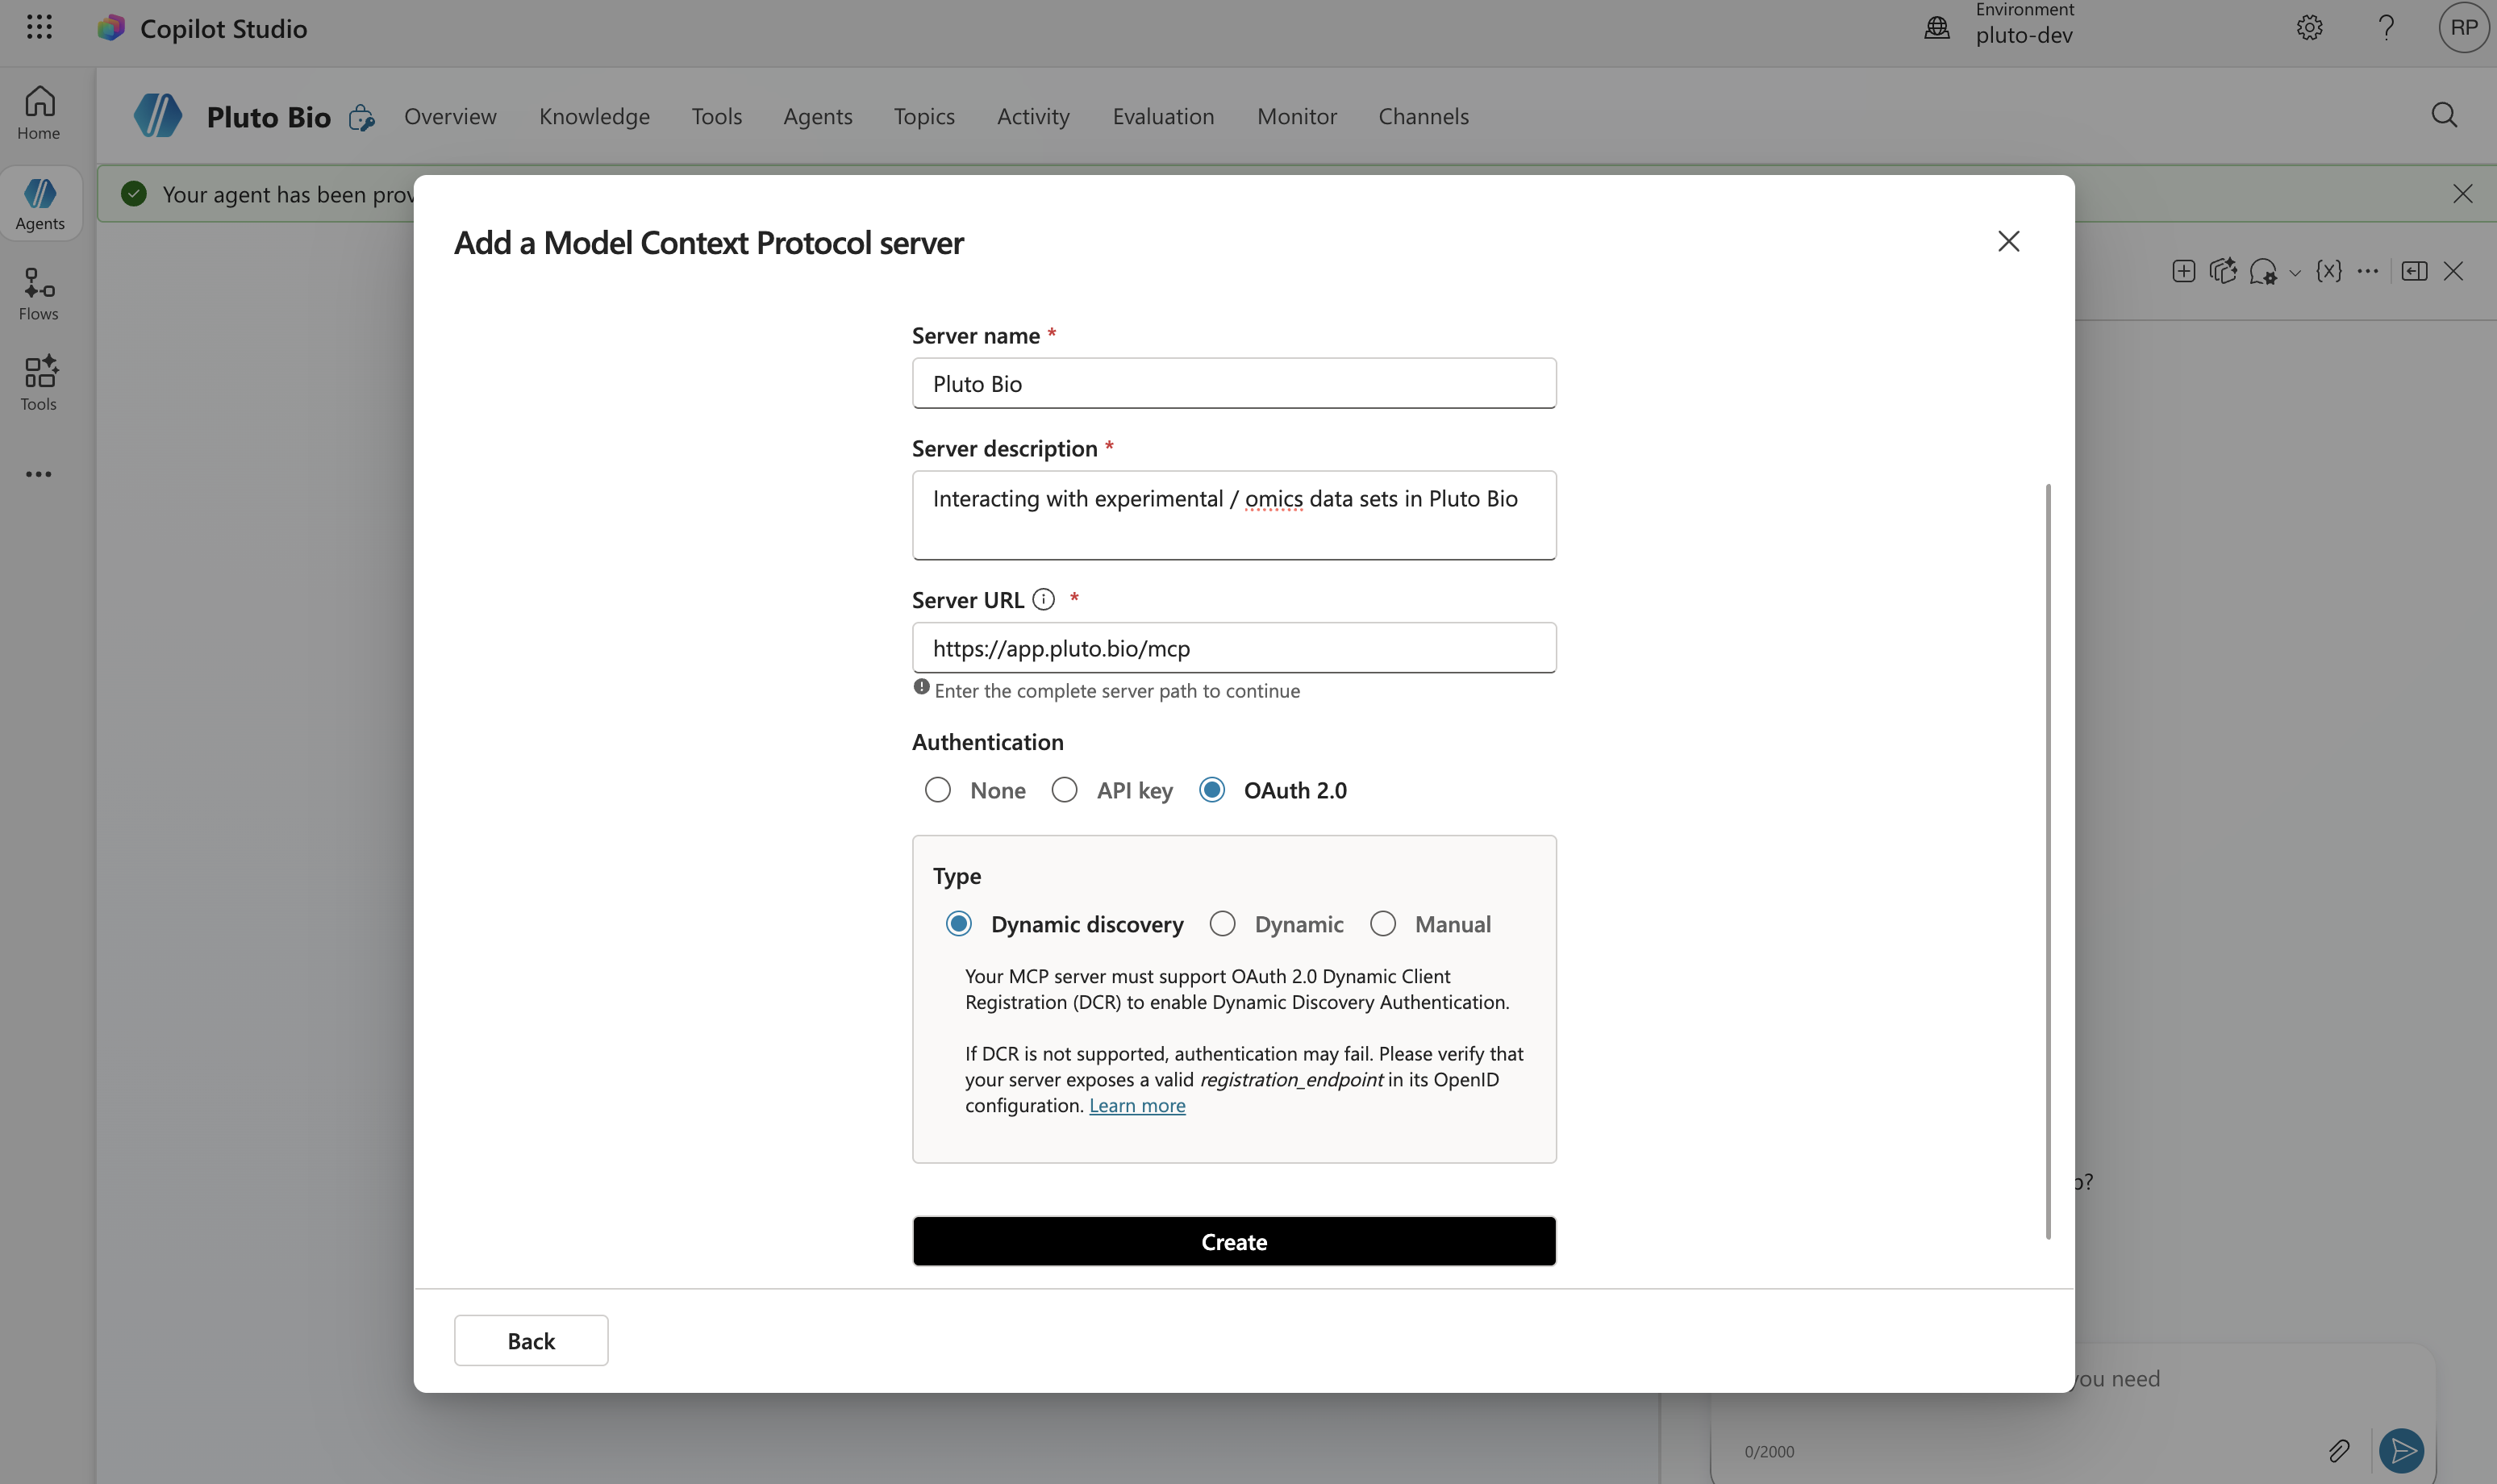Open the app launcher grid icon
Screen dimensions: 2497x1484
pyautogui.click(x=39, y=27)
